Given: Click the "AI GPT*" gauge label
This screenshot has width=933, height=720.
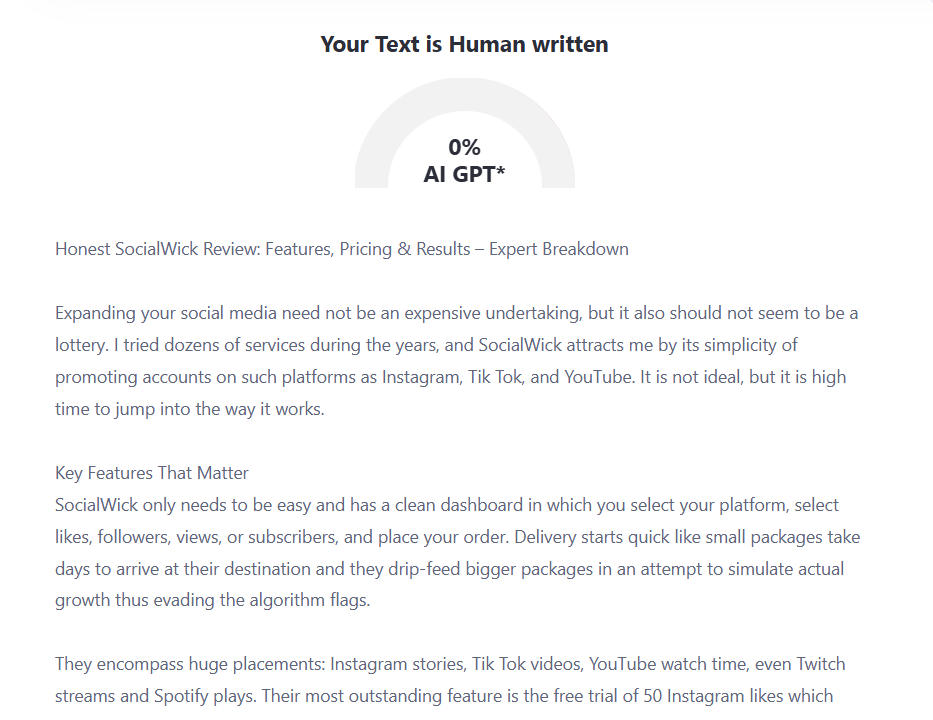Looking at the screenshot, I should pyautogui.click(x=464, y=174).
